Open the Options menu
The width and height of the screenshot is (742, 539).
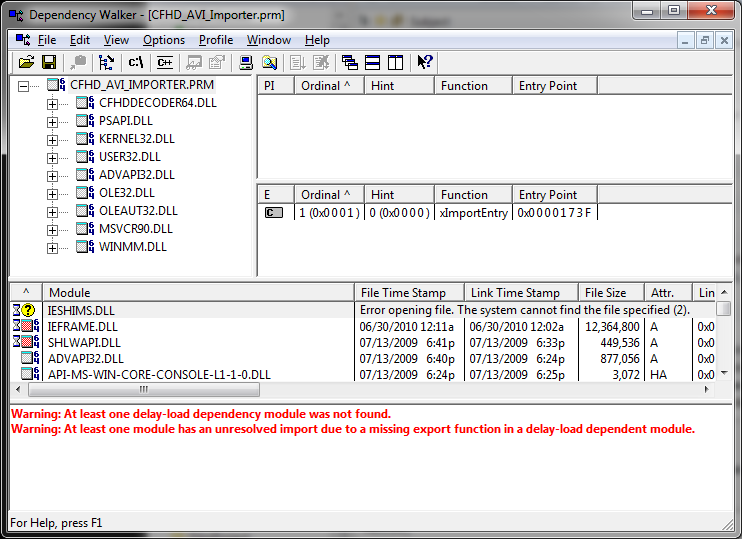163,40
